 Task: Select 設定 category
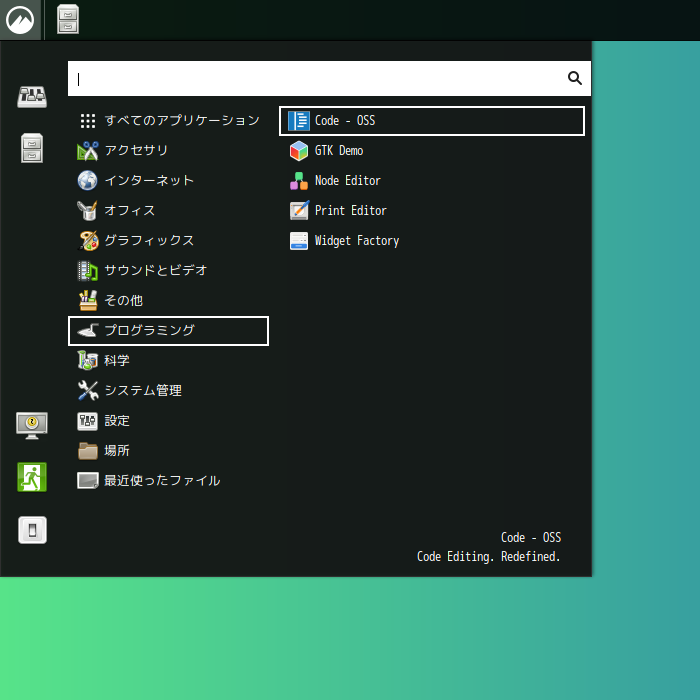click(168, 421)
